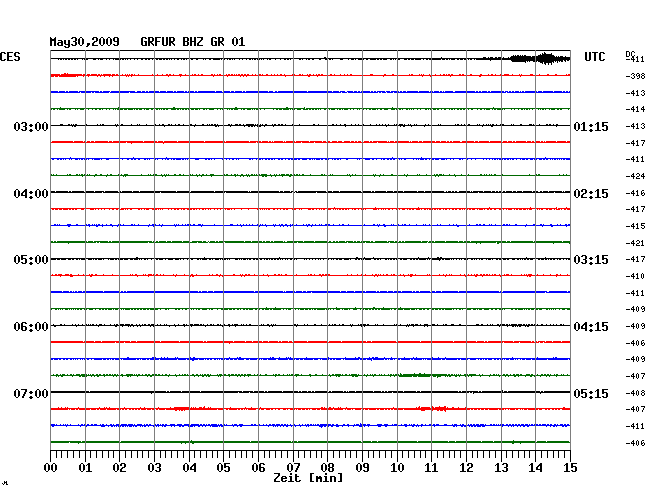Click minute tick label 01
This screenshot has height=494, width=650.
85,468
